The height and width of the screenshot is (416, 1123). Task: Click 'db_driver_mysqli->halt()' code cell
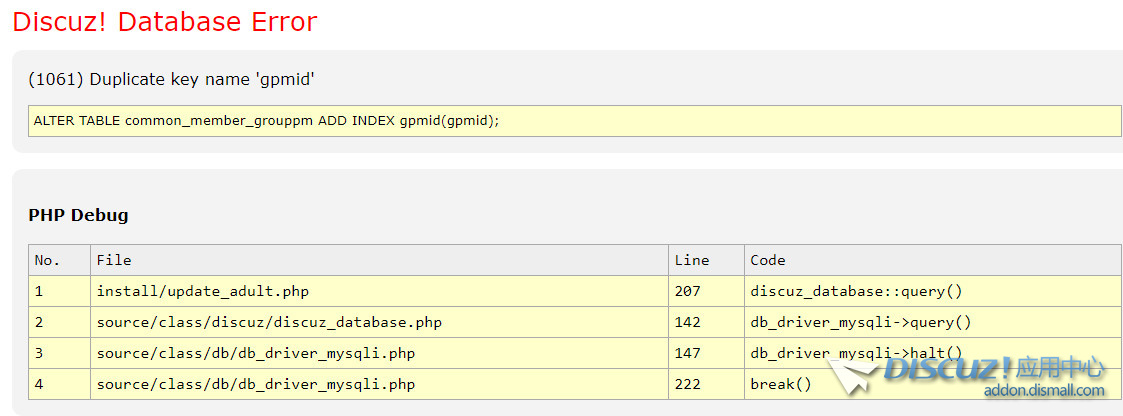[933, 353]
